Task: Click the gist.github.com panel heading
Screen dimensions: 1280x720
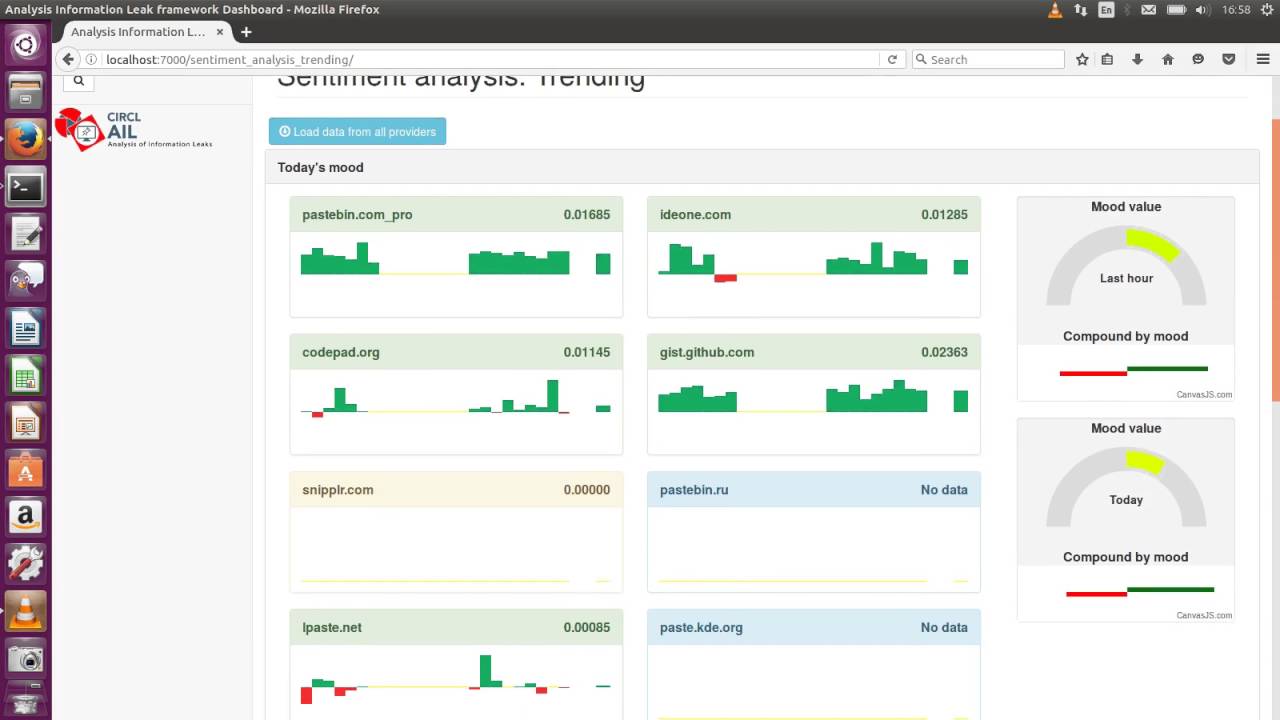Action: click(x=814, y=352)
